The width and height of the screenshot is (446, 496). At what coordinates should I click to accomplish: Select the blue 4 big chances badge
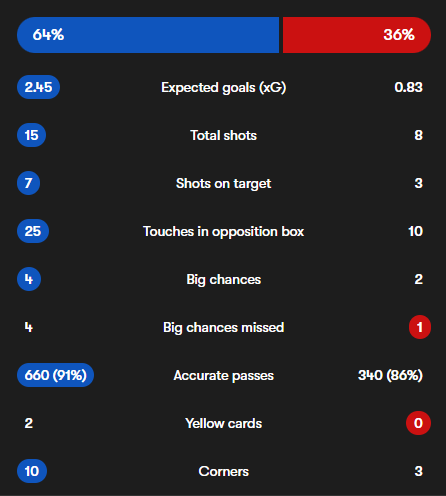[29, 279]
